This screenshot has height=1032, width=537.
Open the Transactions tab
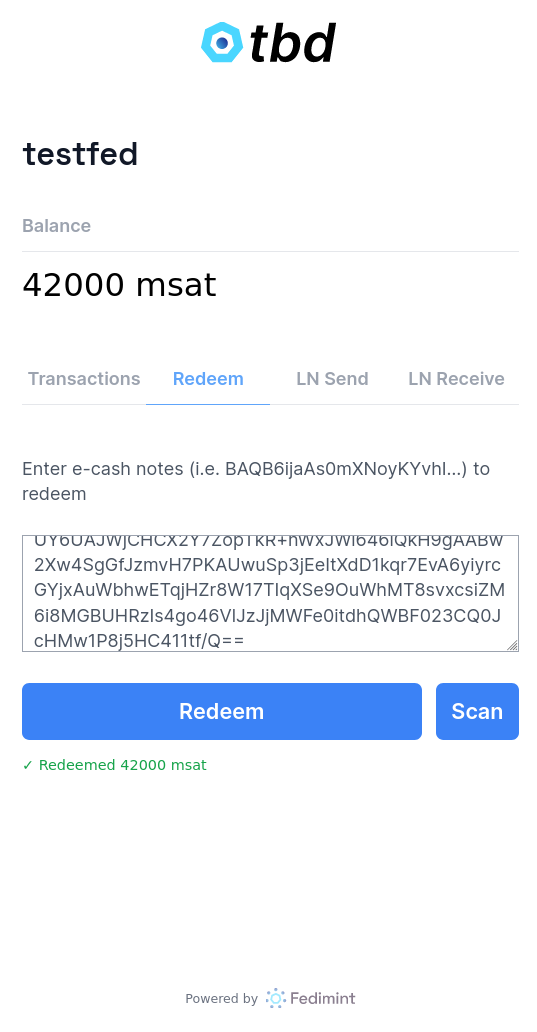(84, 379)
